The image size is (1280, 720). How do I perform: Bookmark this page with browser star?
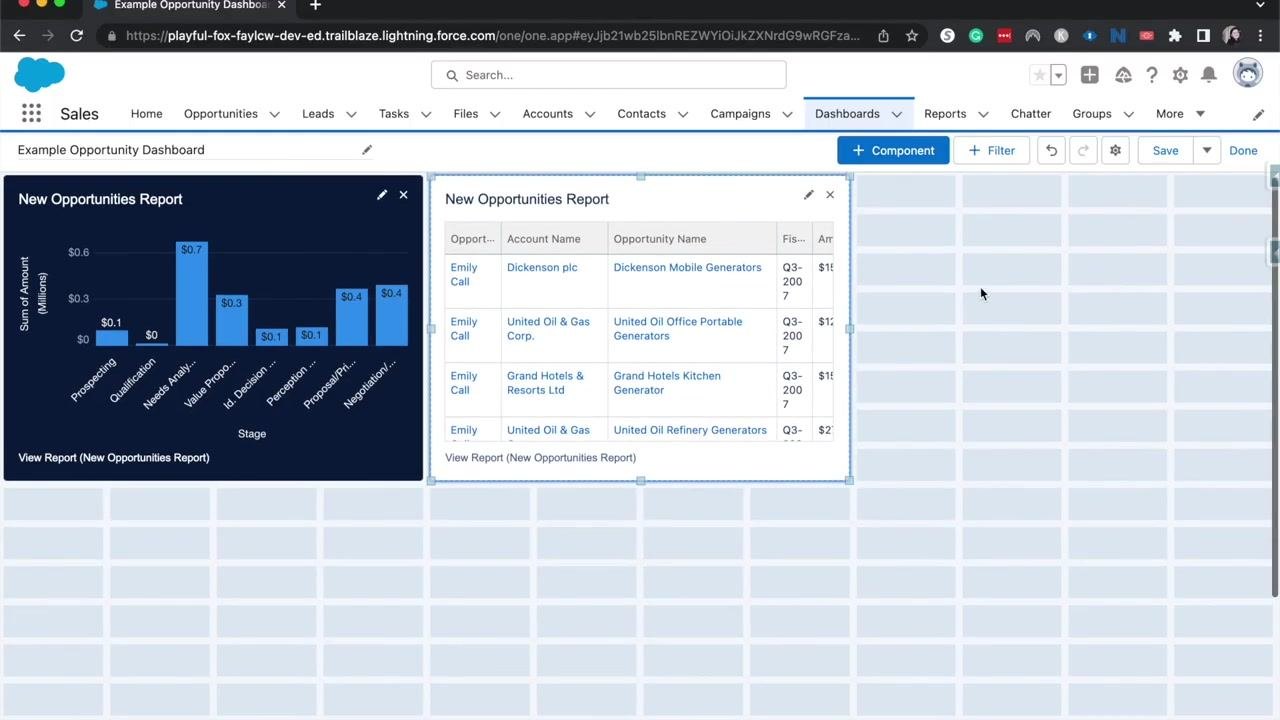(x=912, y=36)
